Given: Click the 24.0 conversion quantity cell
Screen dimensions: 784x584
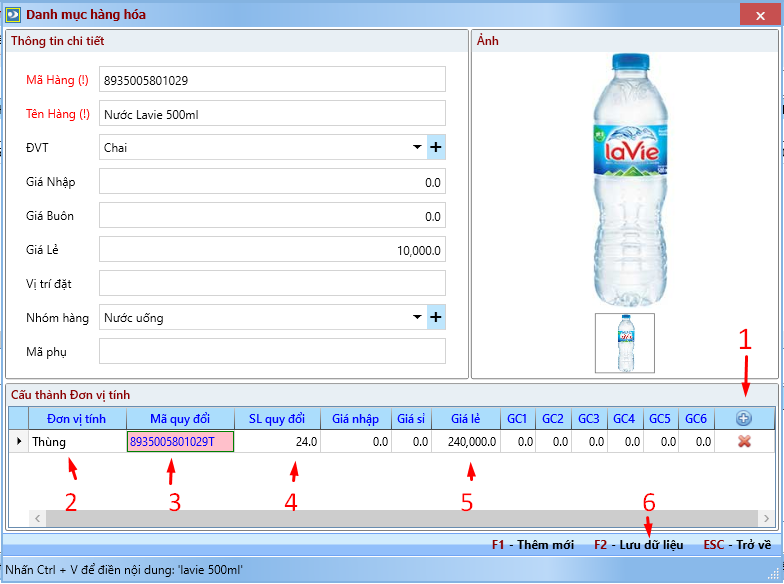Looking at the screenshot, I should pyautogui.click(x=277, y=442).
